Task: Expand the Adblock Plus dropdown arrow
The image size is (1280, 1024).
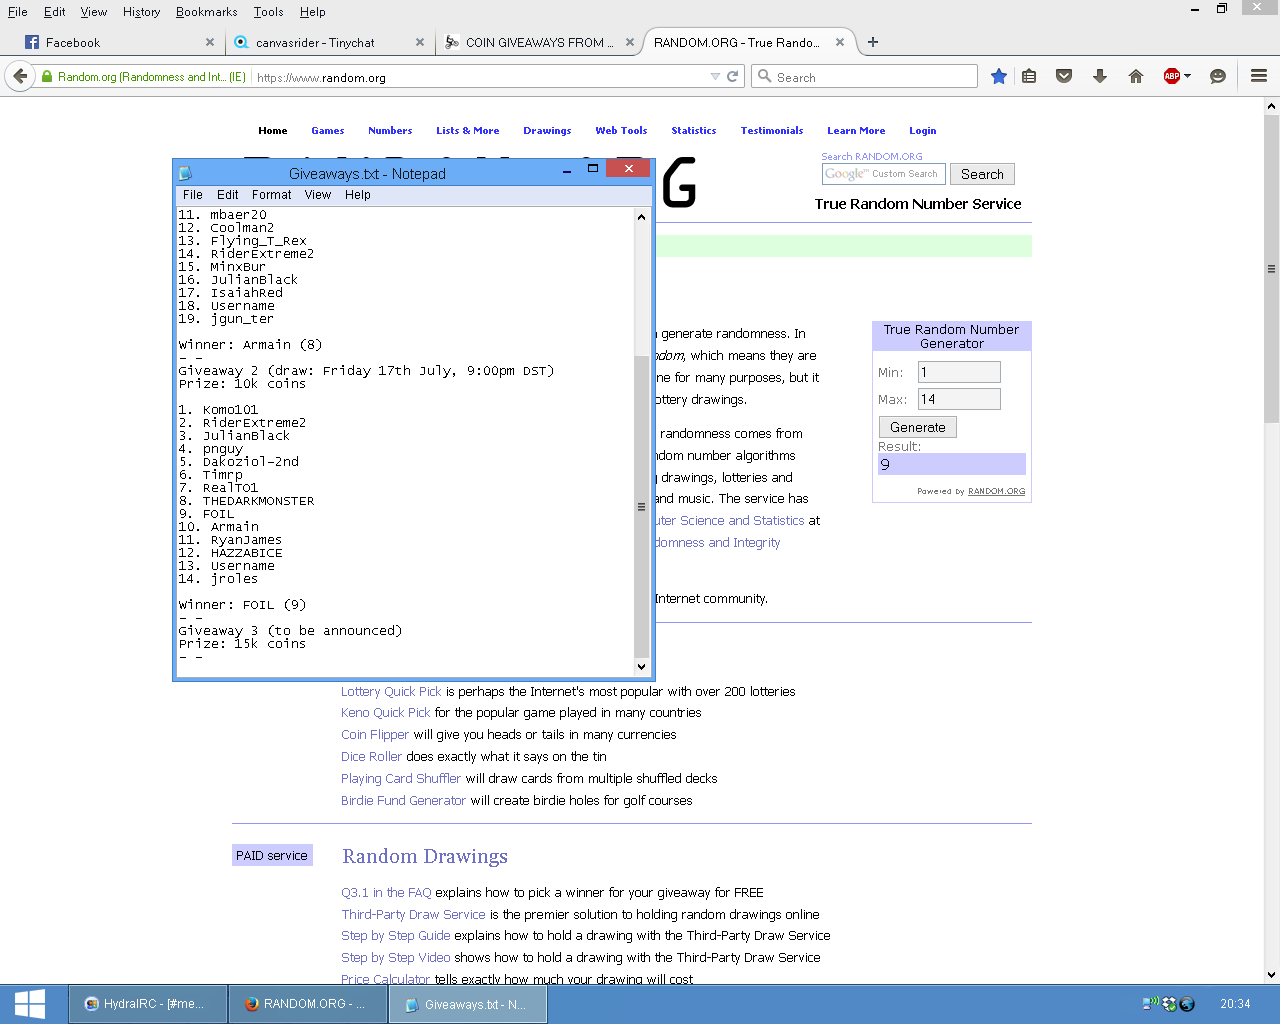Action: point(1187,76)
